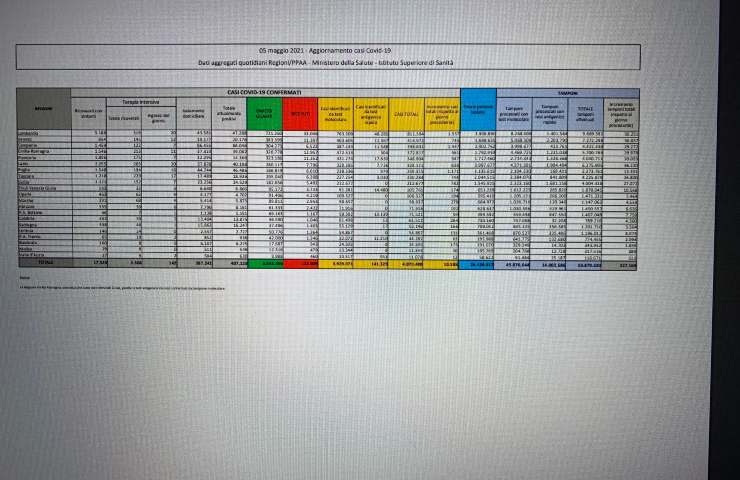The image size is (740, 480).
Task: Select the Dati aggregati quotidiani subtitle line
Action: click(x=322, y=63)
